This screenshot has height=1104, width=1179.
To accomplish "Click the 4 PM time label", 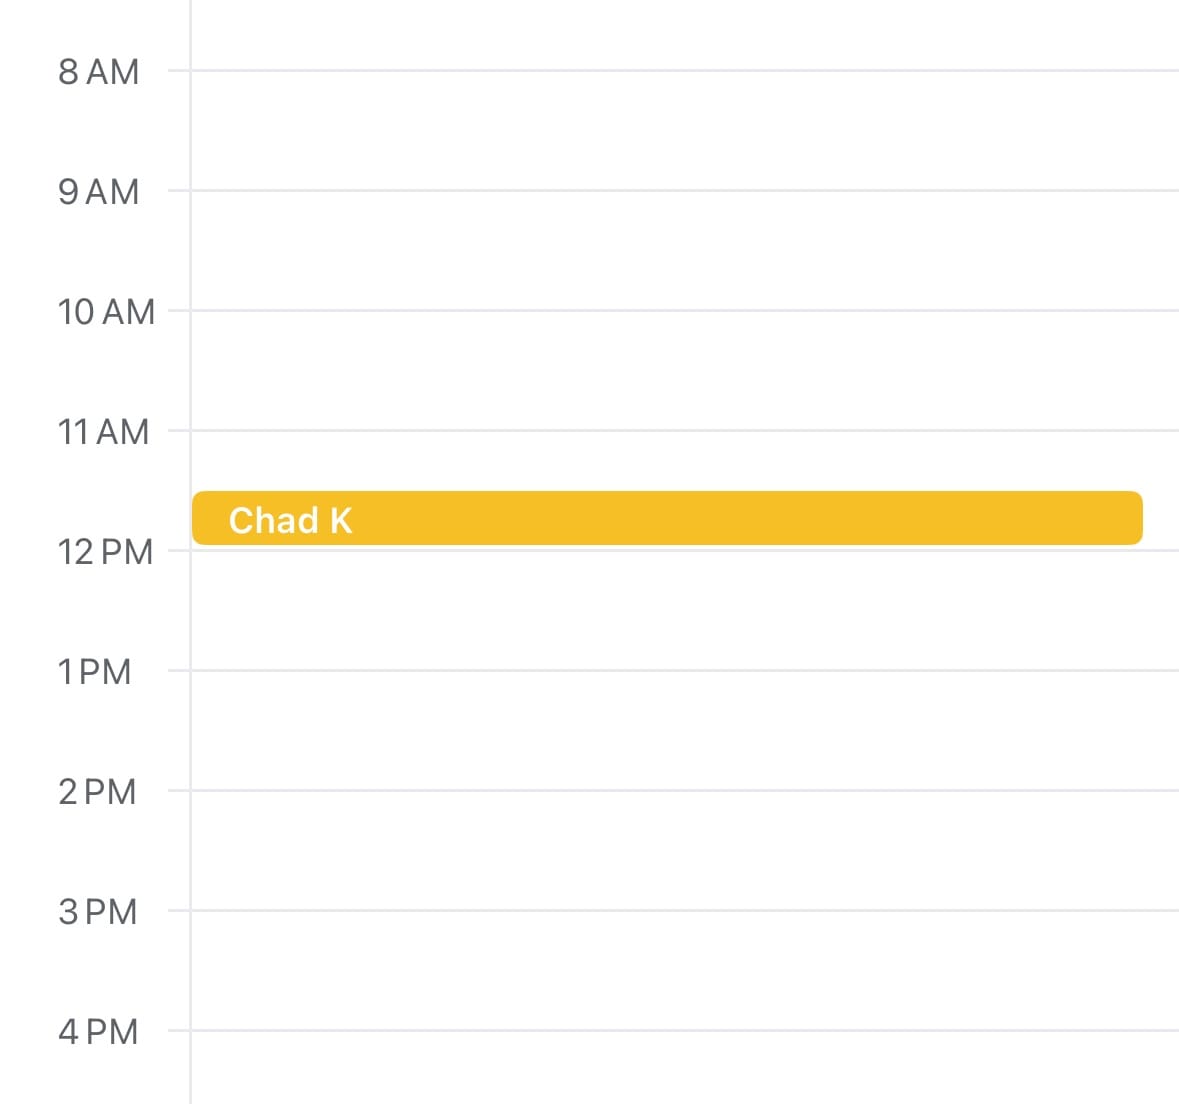I will (98, 1032).
